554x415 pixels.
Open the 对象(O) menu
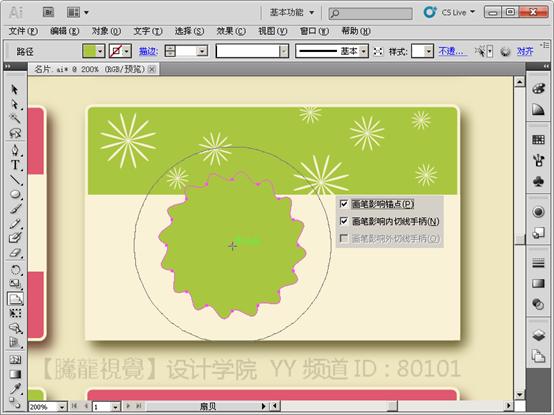[106, 31]
